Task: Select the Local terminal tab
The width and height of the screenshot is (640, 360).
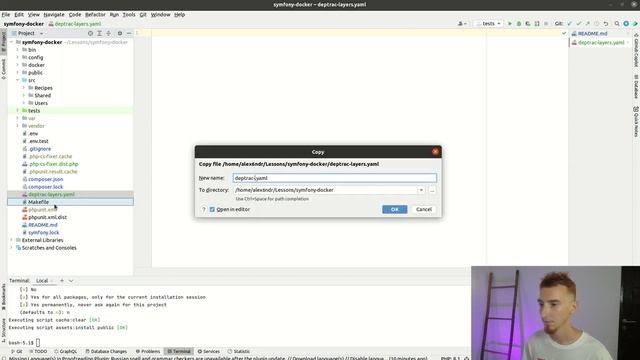Action: (x=42, y=281)
